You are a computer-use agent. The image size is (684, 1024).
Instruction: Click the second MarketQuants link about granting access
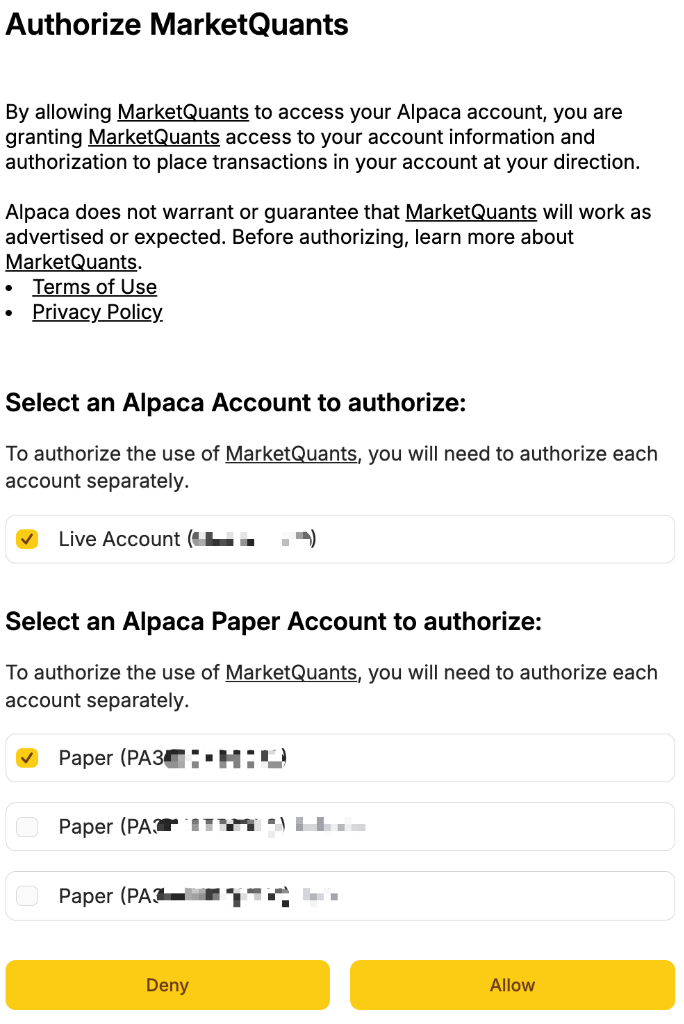(153, 136)
